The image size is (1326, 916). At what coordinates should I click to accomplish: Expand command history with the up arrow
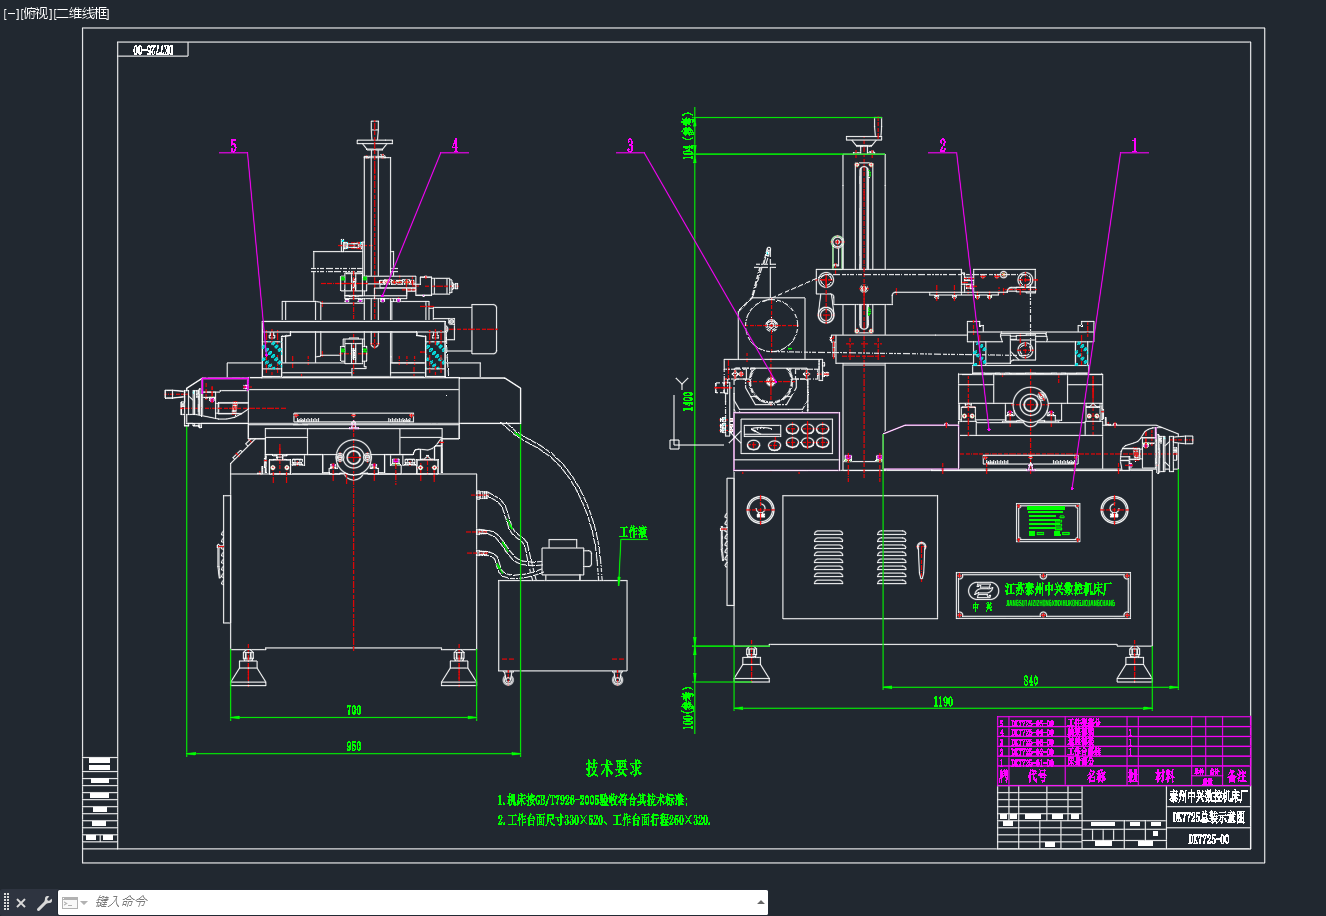(x=762, y=902)
